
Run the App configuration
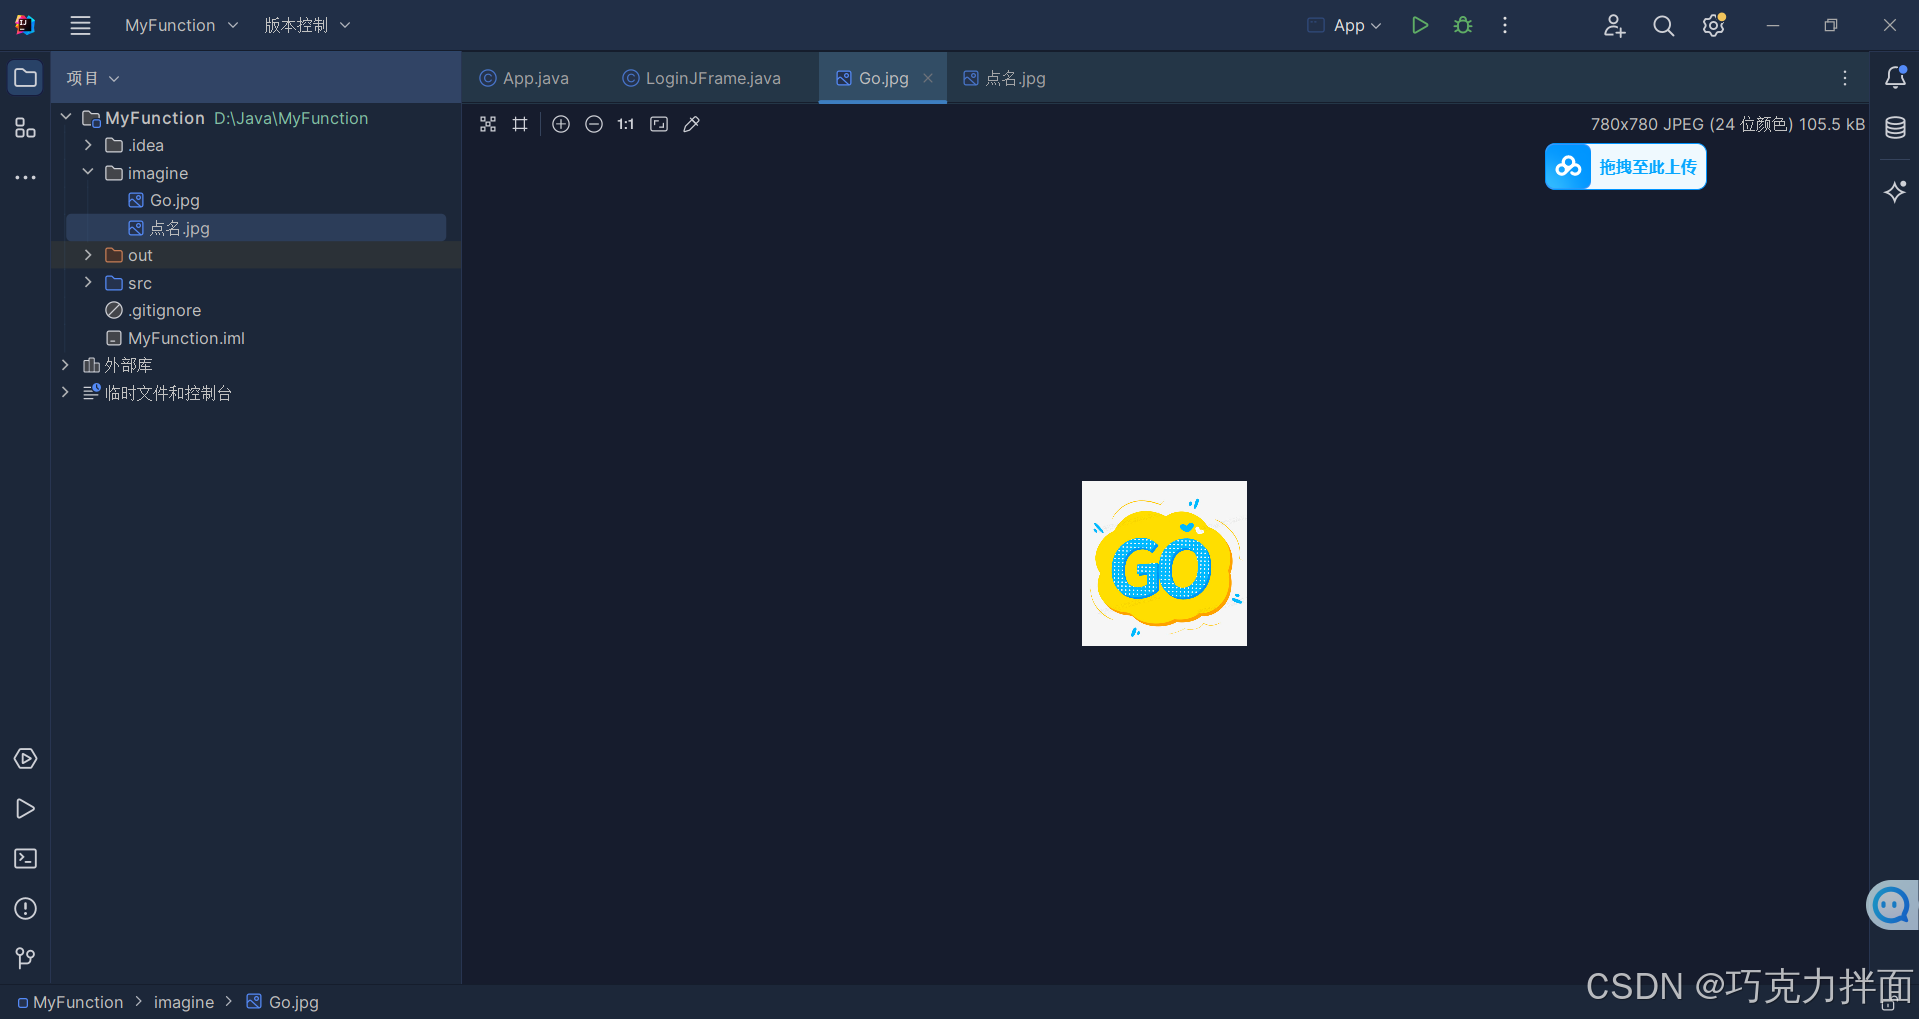[x=1419, y=26]
